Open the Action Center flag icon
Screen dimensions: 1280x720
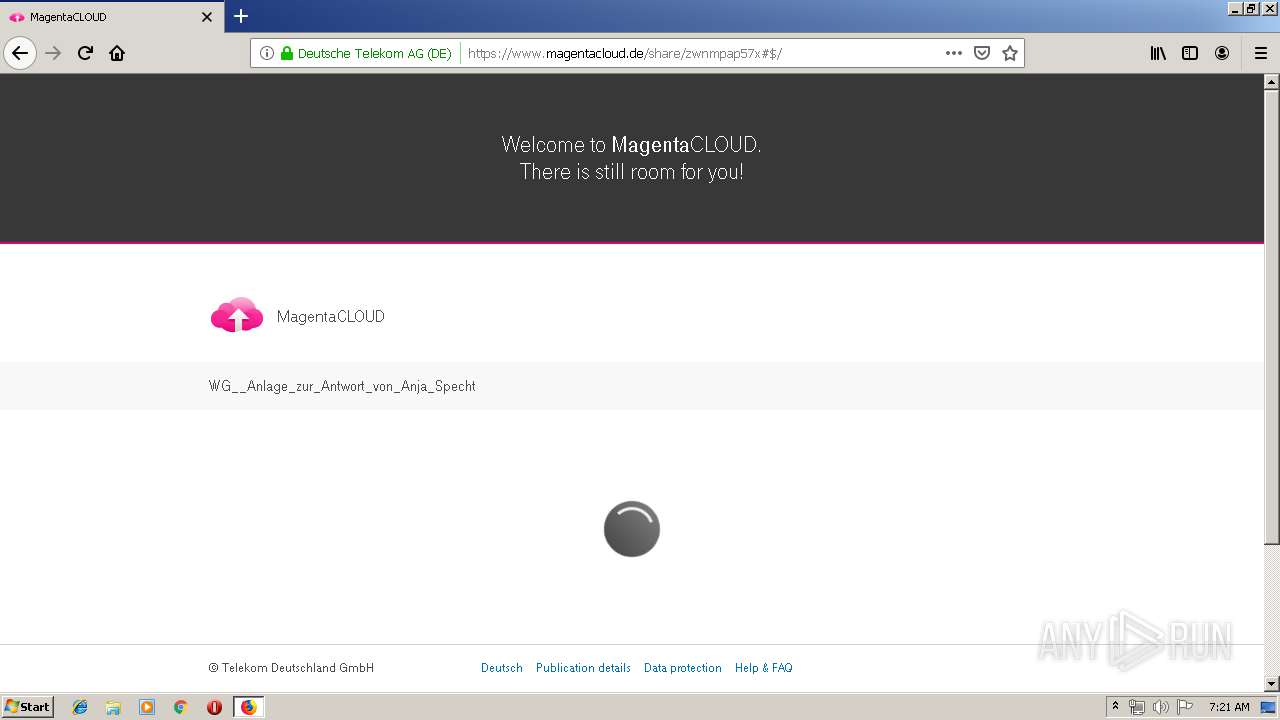(x=1185, y=707)
